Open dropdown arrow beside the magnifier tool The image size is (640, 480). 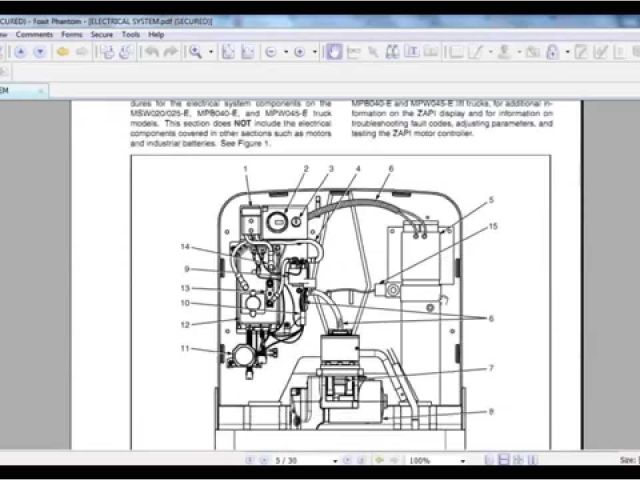[209, 52]
